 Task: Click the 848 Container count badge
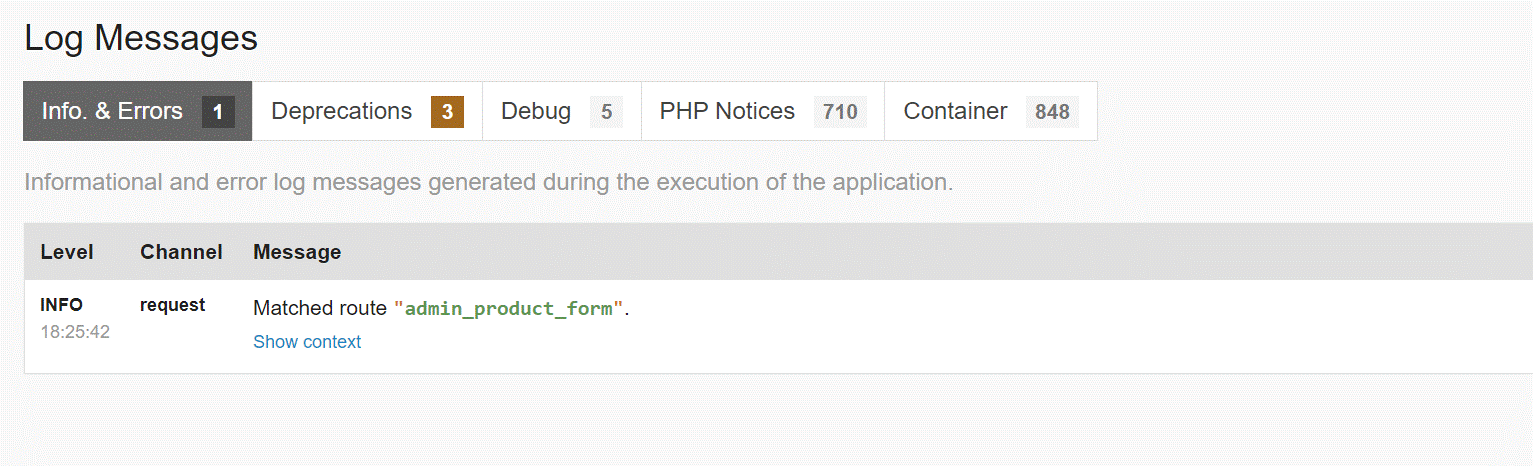click(1052, 112)
